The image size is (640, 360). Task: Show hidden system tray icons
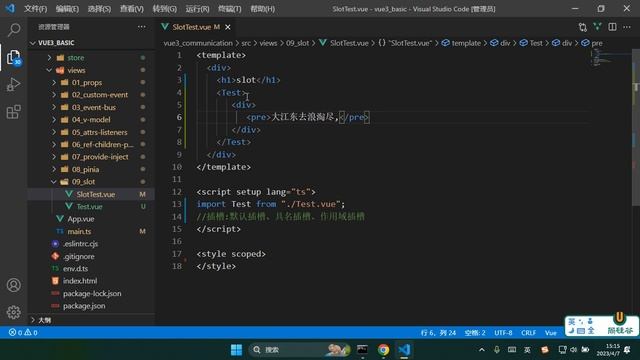tap(482, 350)
